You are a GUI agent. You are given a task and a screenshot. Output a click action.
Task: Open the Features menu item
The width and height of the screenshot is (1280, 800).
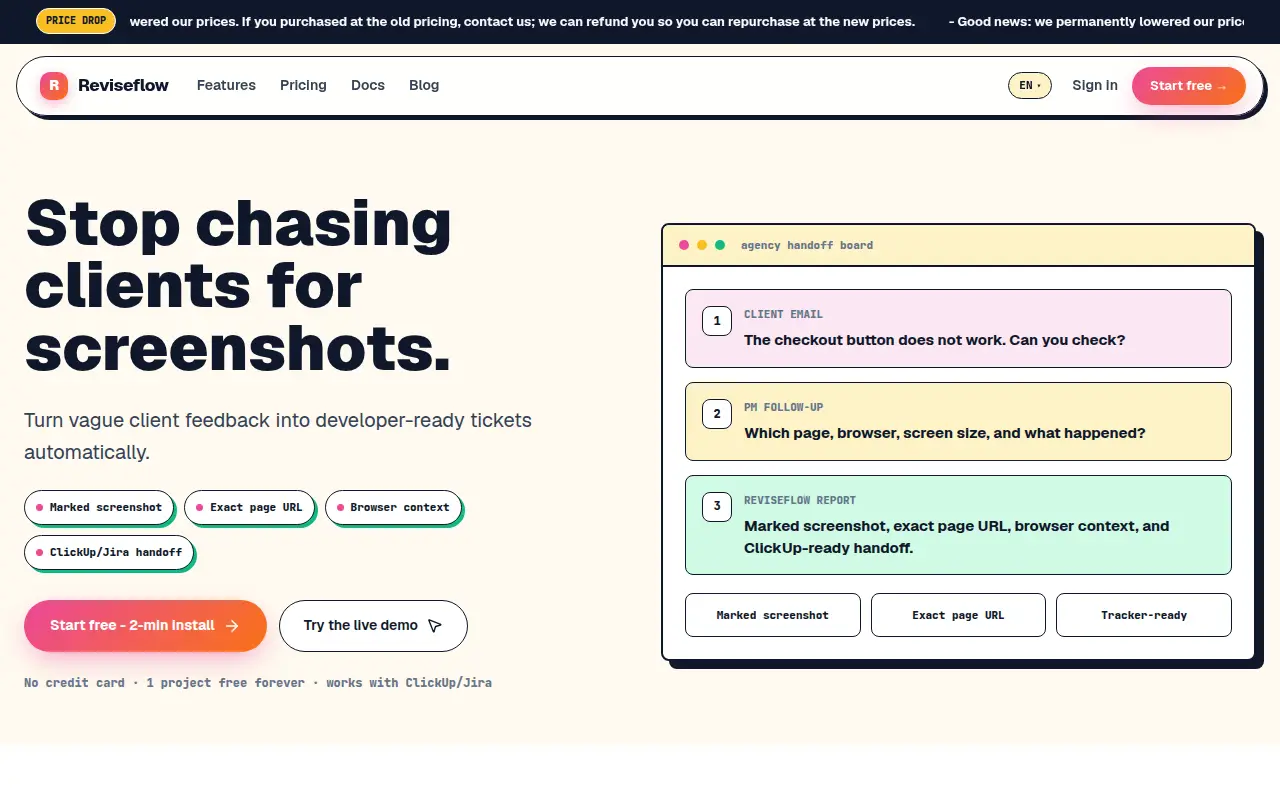point(226,86)
